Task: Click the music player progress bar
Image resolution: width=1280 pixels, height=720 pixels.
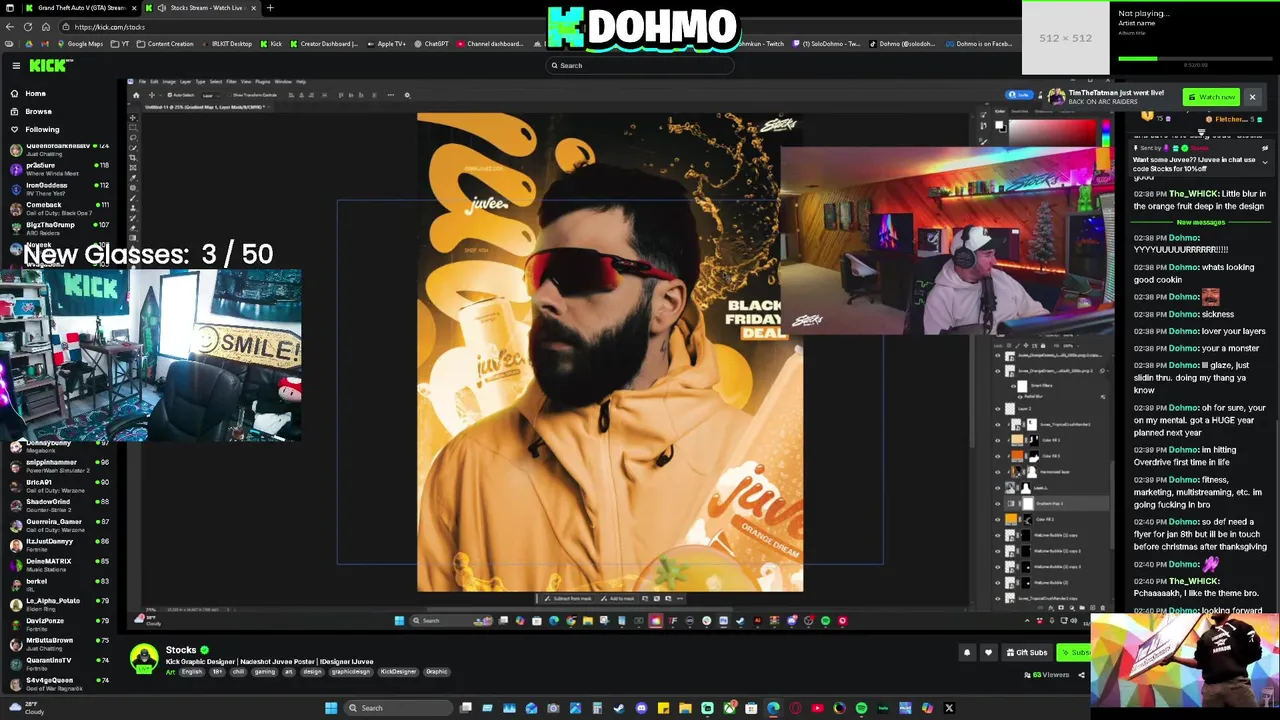Action: [1196, 58]
